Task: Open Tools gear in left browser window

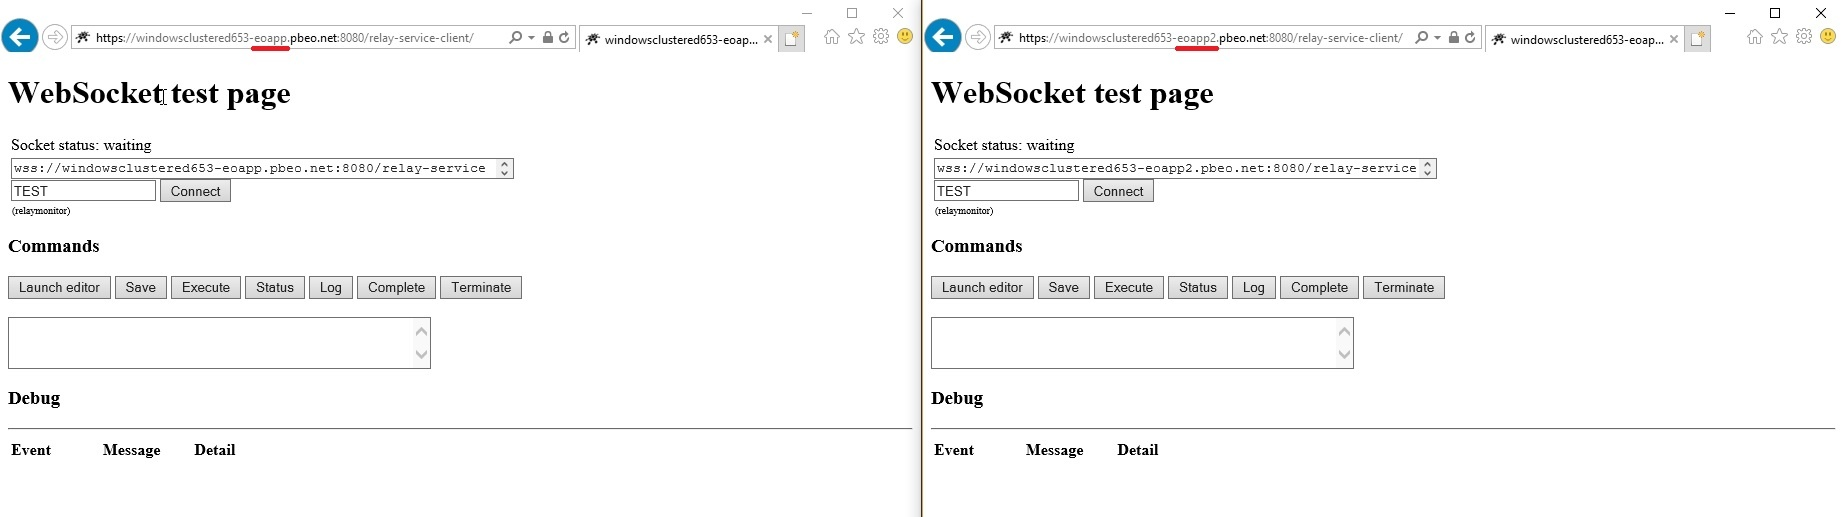Action: (x=880, y=37)
